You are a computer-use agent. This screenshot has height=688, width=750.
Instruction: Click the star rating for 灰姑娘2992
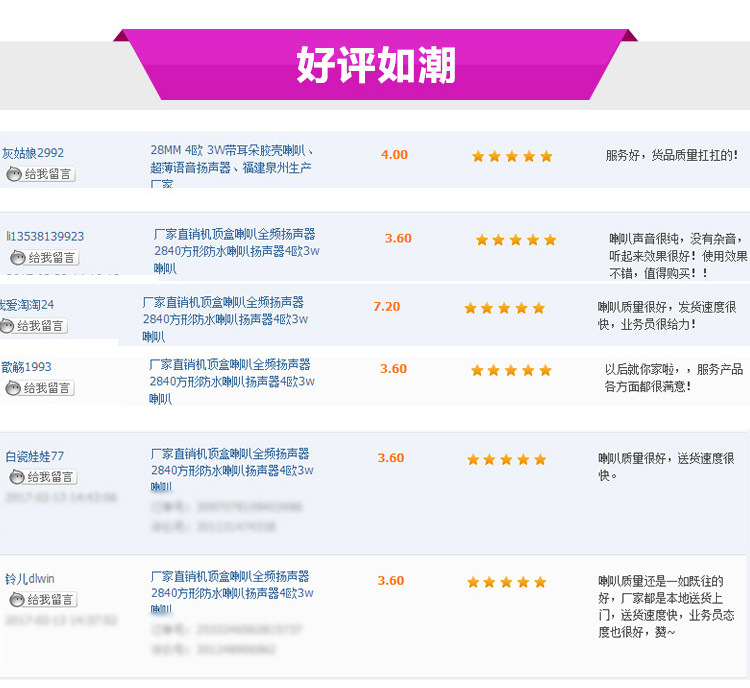coord(512,156)
